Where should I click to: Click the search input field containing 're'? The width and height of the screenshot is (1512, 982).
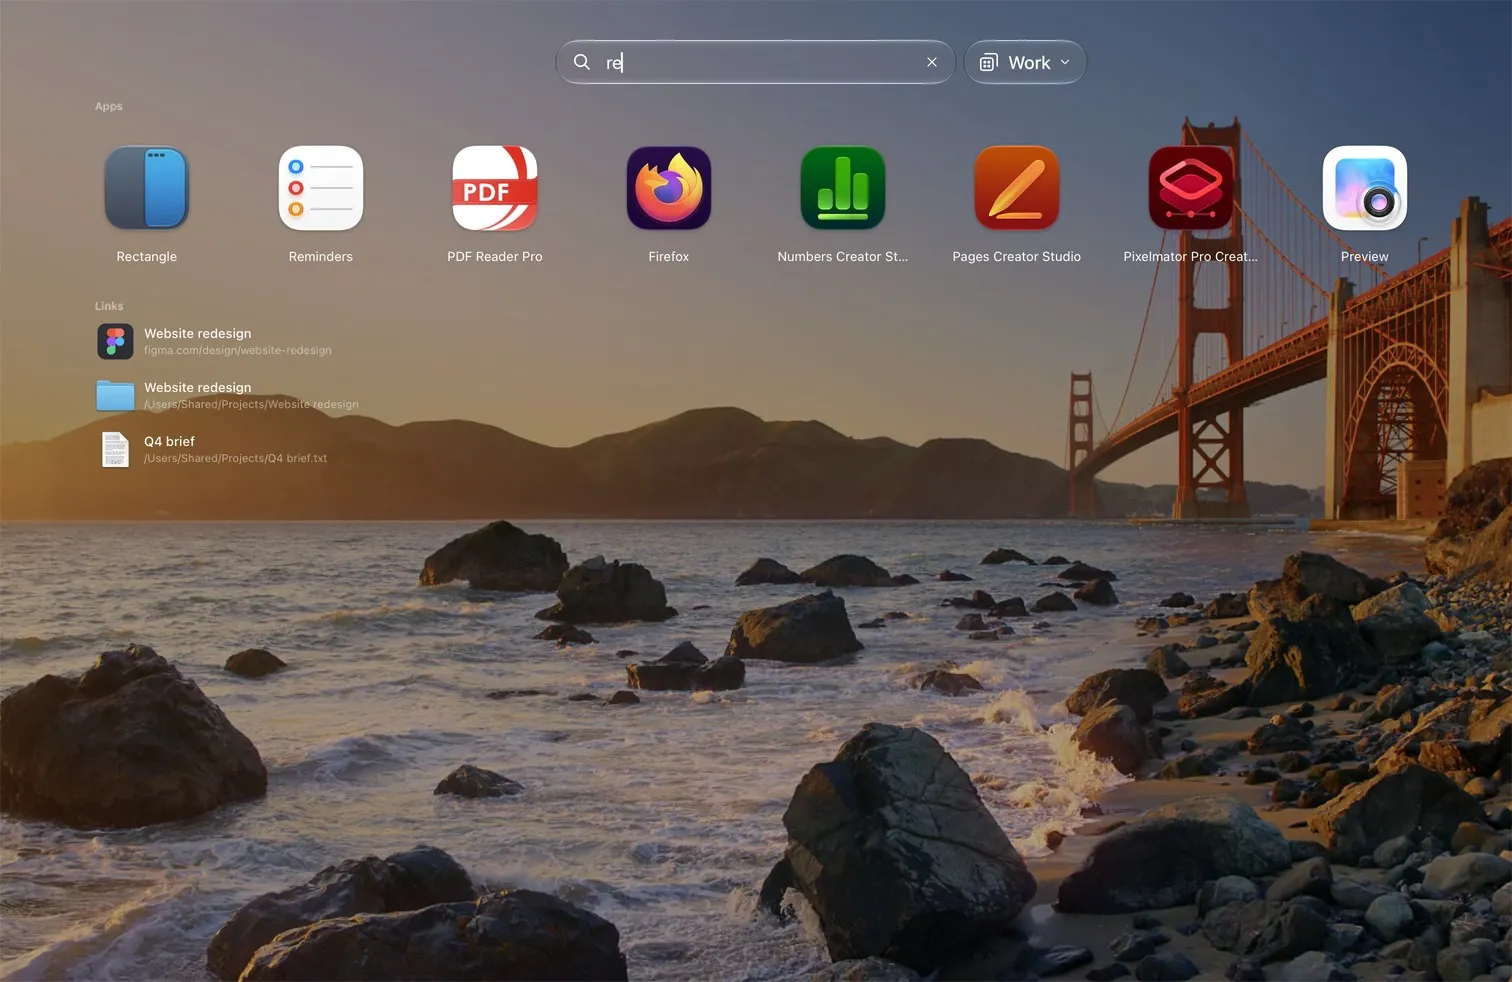[755, 62]
